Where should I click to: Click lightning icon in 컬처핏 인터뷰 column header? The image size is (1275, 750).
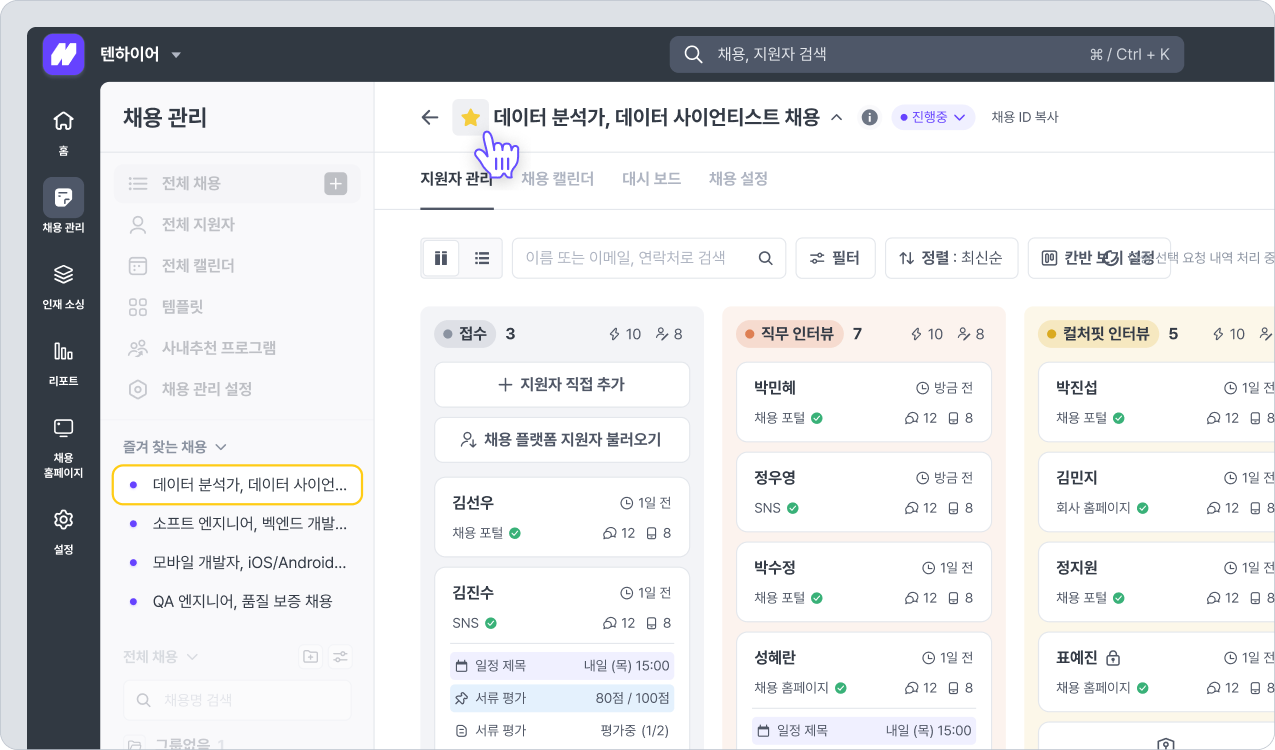1219,334
